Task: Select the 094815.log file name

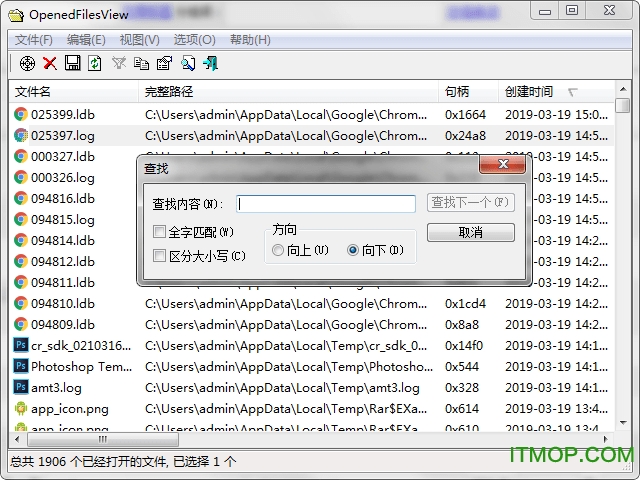Action: [x=63, y=220]
